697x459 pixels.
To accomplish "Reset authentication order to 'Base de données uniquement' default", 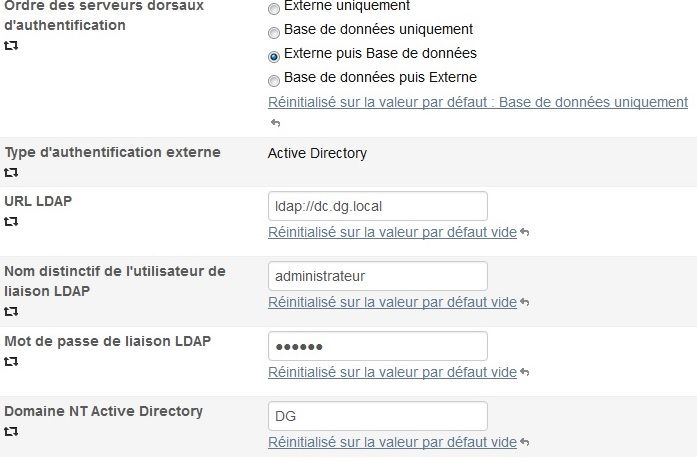I will [478, 102].
